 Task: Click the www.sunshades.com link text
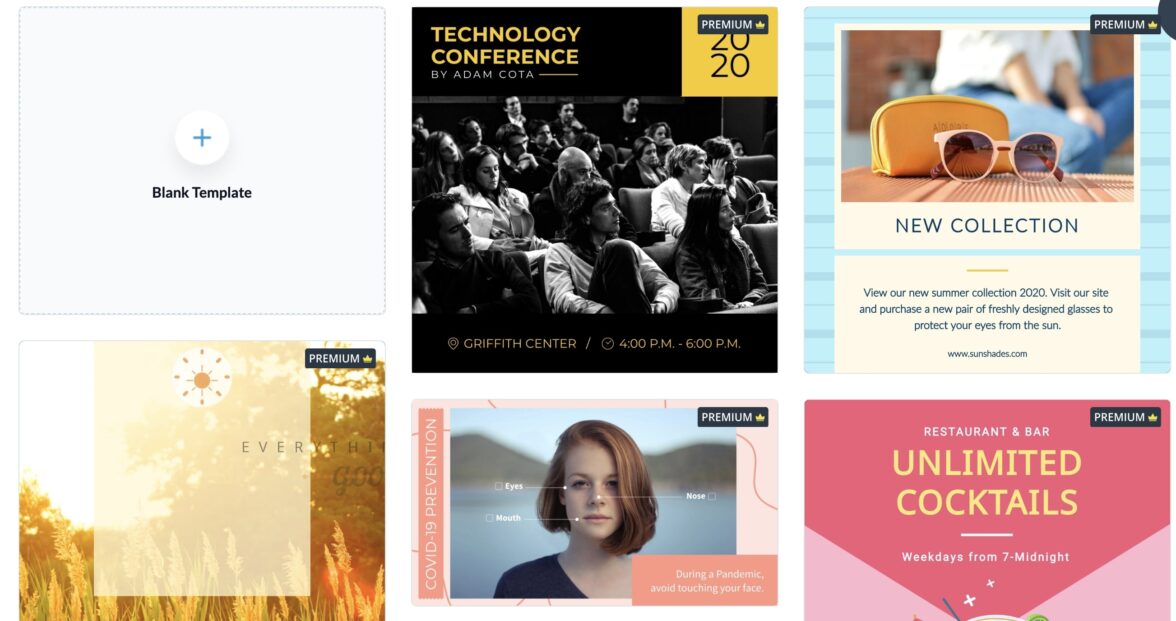coord(987,353)
